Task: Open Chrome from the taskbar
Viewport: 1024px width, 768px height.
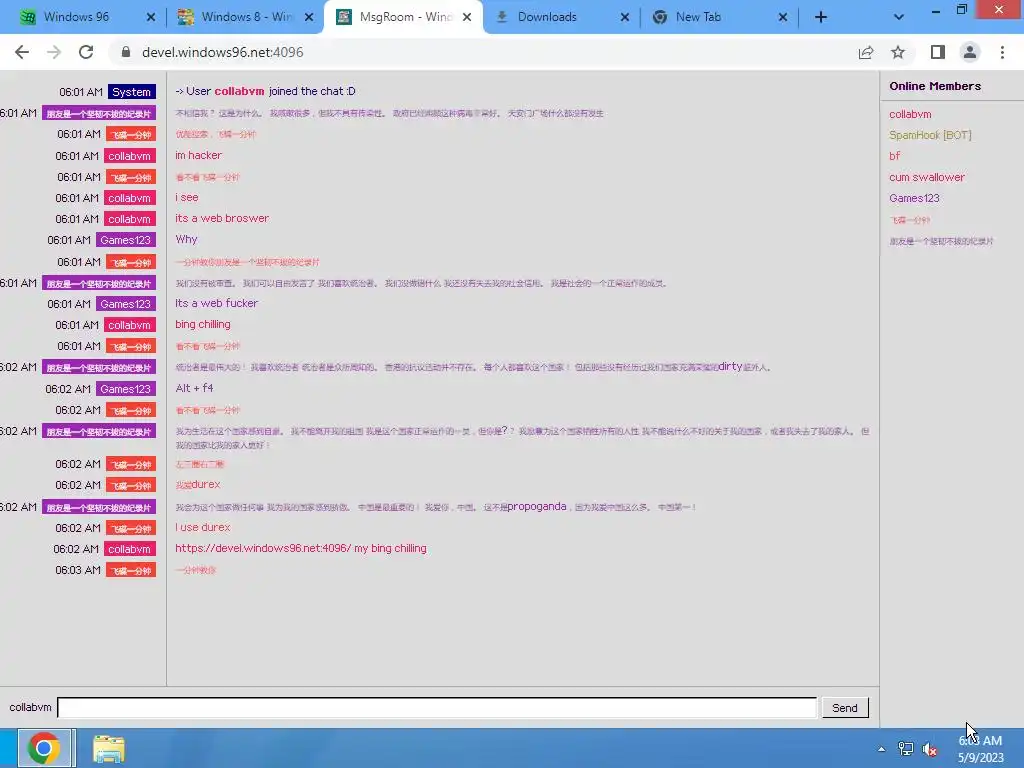Action: click(44, 748)
